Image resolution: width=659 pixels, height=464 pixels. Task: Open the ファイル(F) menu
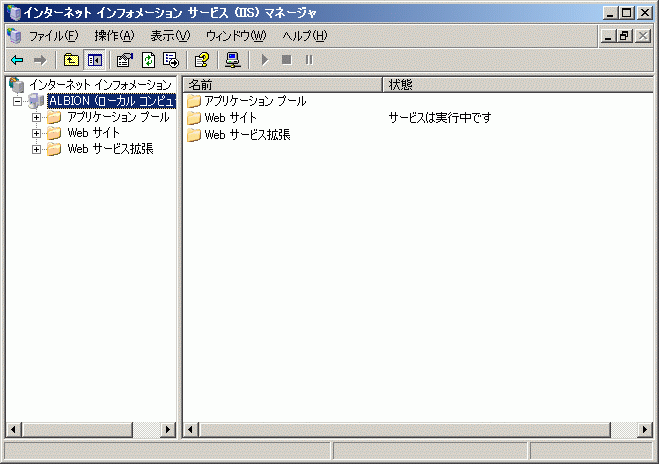53,36
